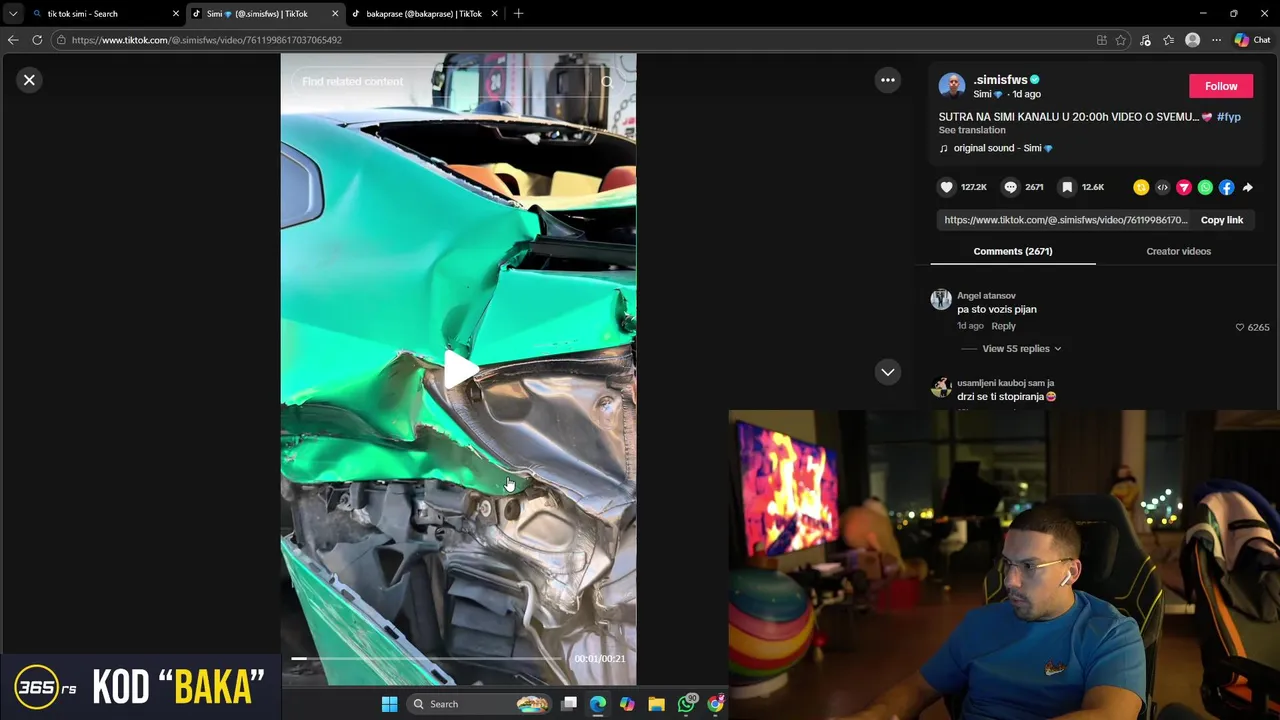1280x720 pixels.
Task: Get embed code icon
Action: click(1162, 187)
